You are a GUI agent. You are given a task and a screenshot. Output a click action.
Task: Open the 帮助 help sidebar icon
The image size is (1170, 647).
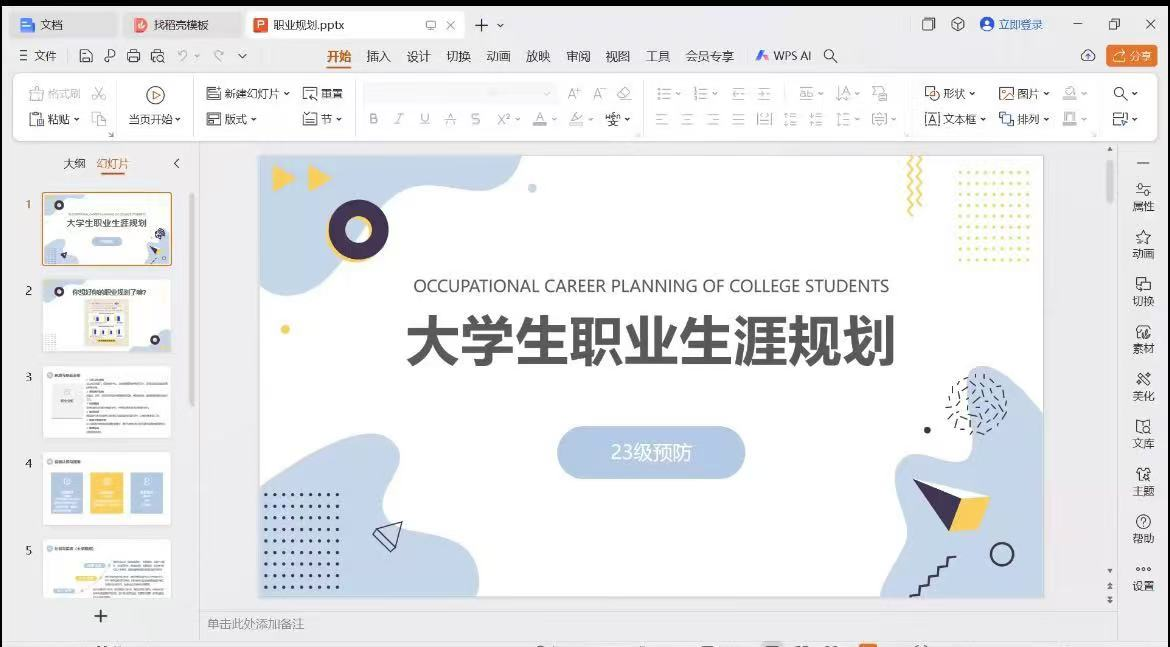point(1143,528)
